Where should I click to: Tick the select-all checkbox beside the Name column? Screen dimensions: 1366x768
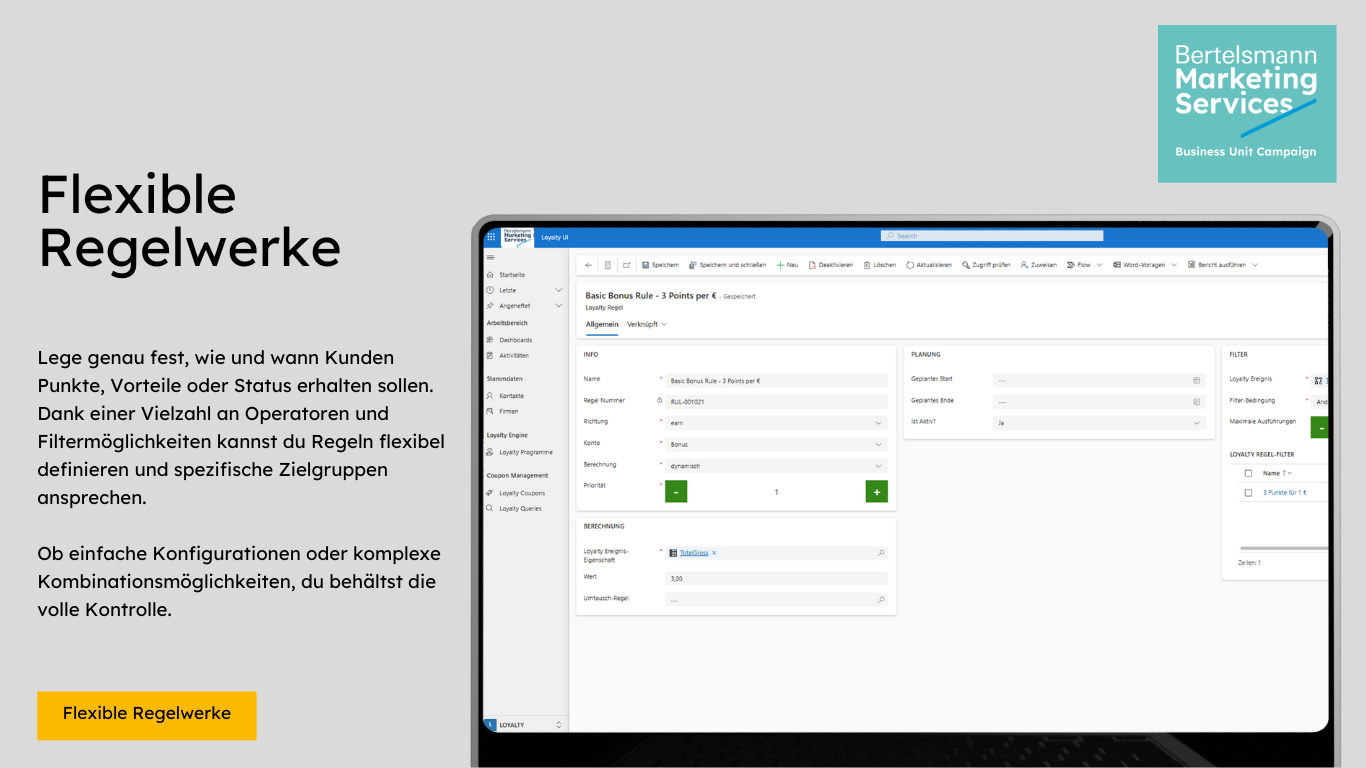pyautogui.click(x=1248, y=473)
